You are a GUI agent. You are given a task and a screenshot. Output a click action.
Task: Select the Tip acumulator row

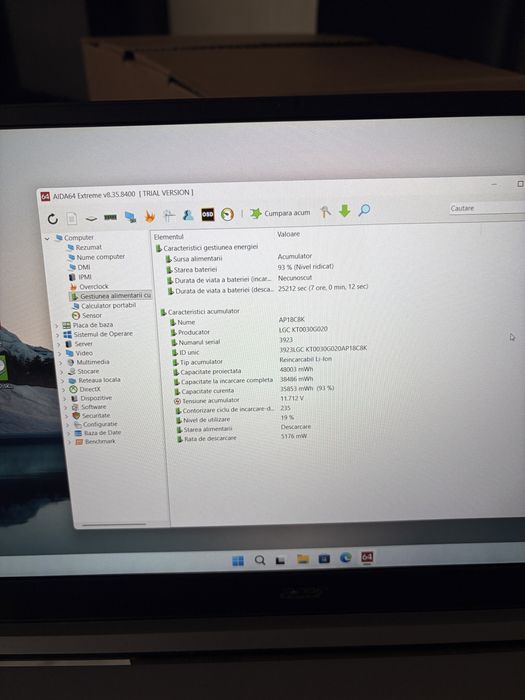[252, 361]
